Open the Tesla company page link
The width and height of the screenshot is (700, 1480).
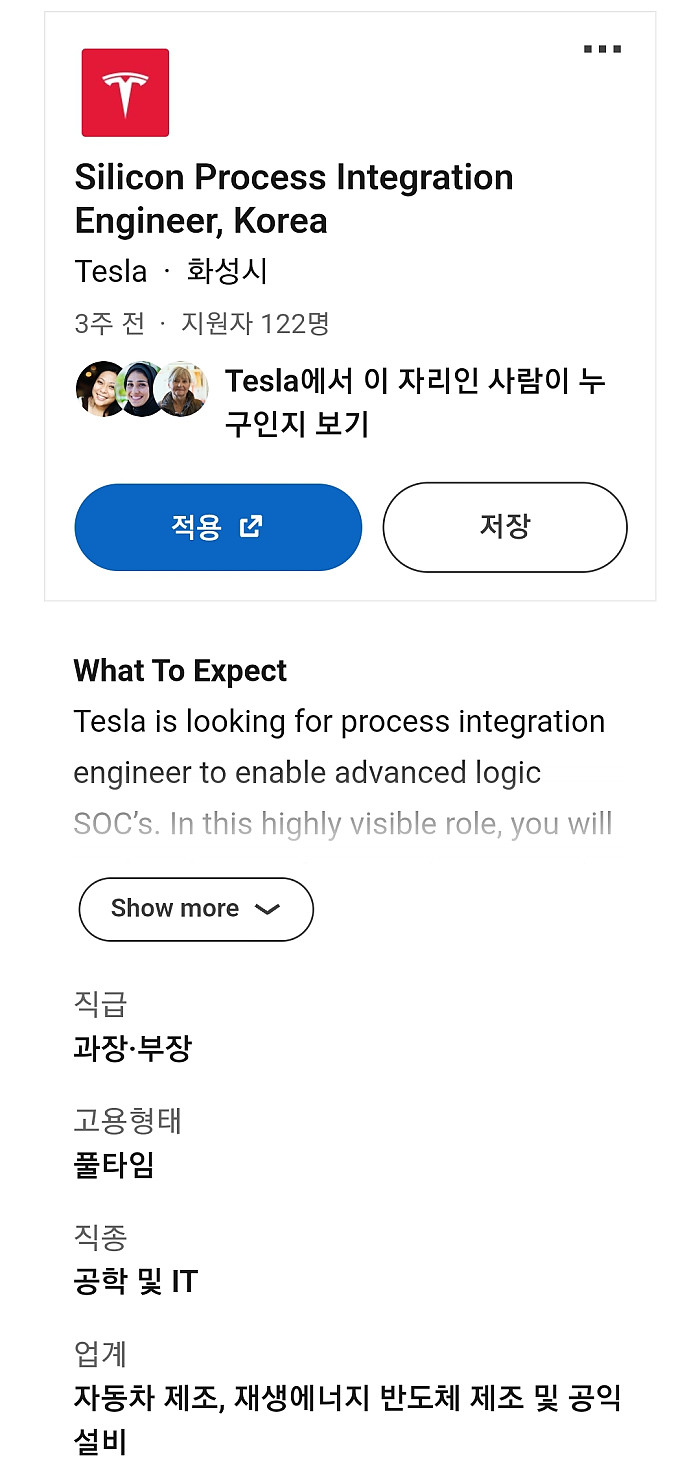point(109,270)
